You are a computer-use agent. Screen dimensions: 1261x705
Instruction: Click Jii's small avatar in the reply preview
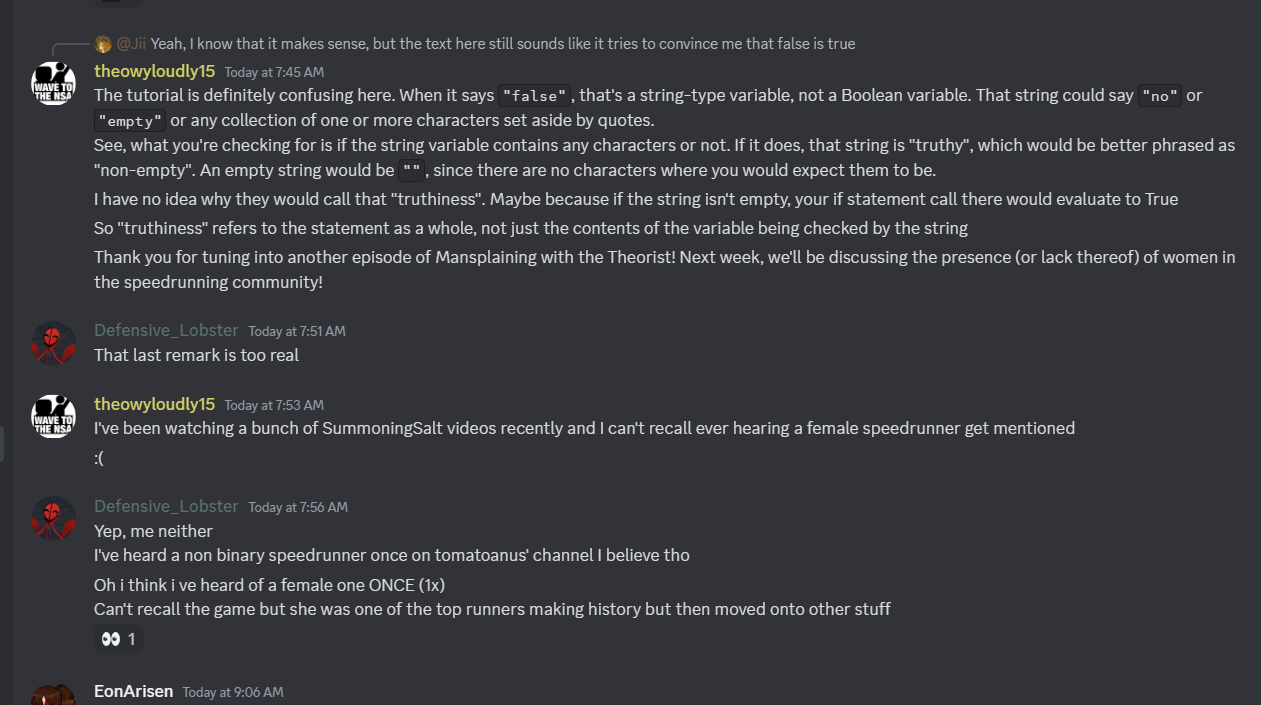(103, 44)
